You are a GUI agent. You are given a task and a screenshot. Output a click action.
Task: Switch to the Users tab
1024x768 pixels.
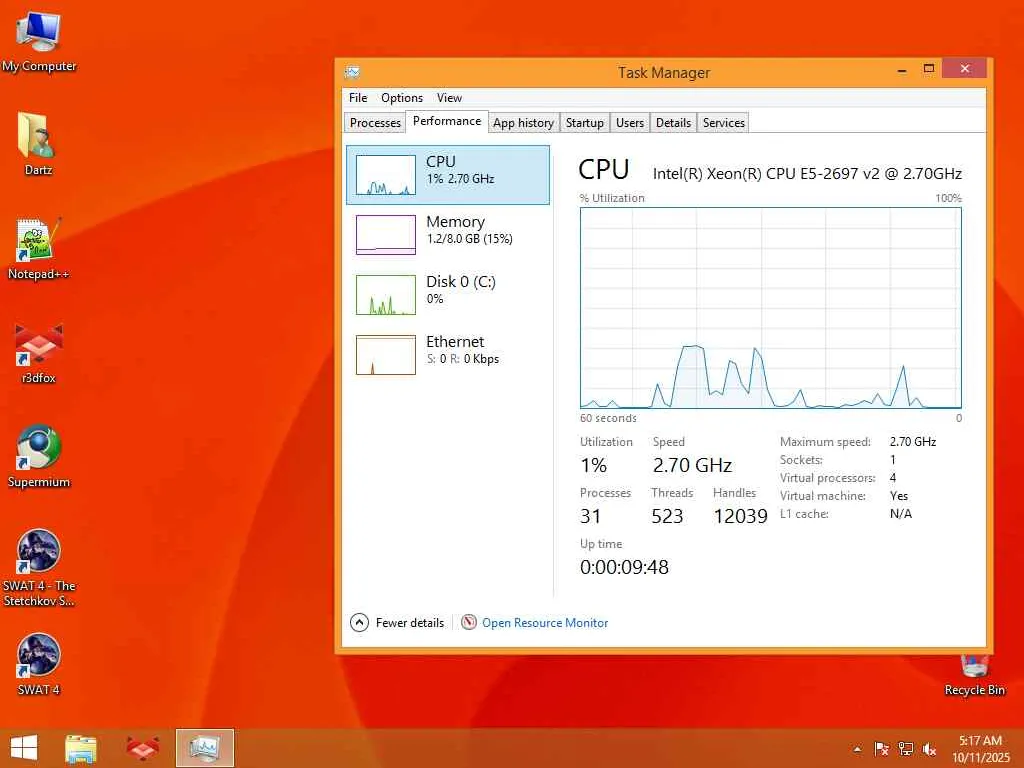(x=630, y=123)
